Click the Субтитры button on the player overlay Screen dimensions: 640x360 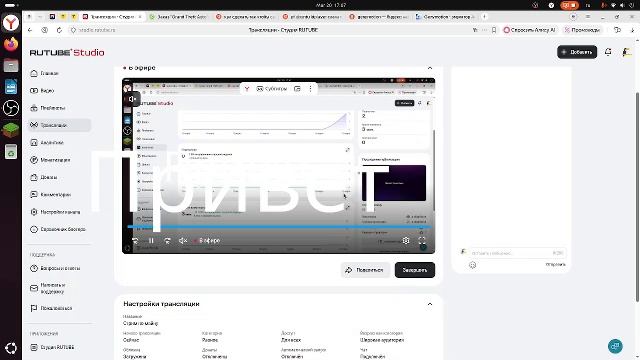point(271,89)
